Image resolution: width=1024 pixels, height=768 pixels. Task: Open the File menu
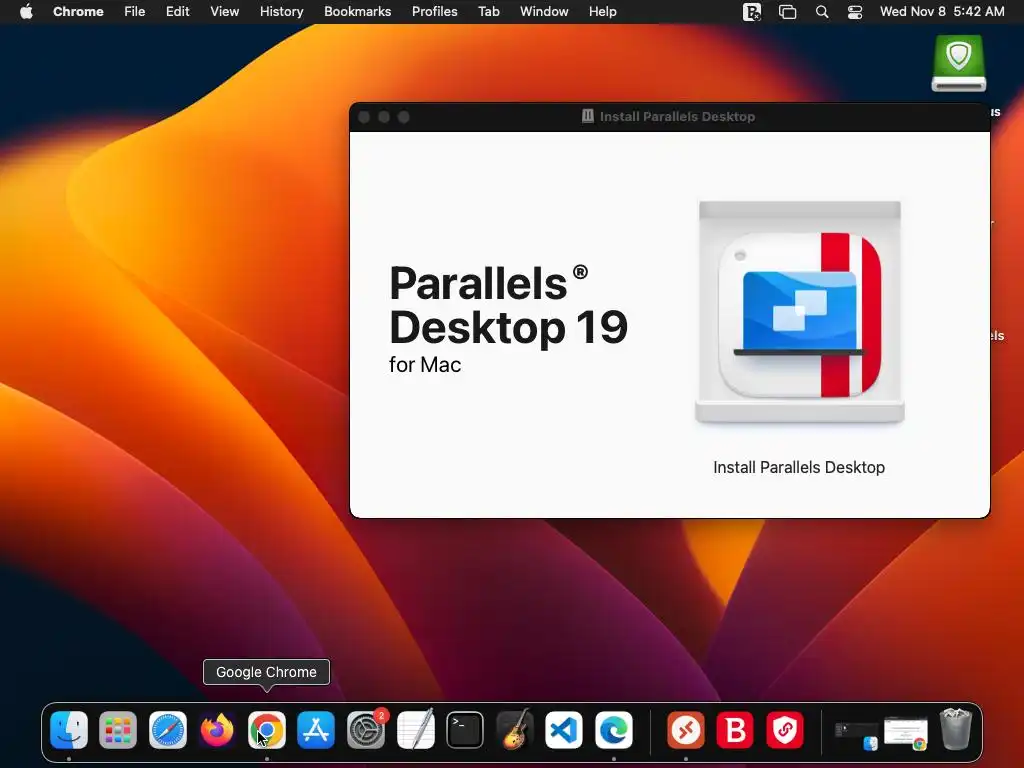[x=135, y=11]
